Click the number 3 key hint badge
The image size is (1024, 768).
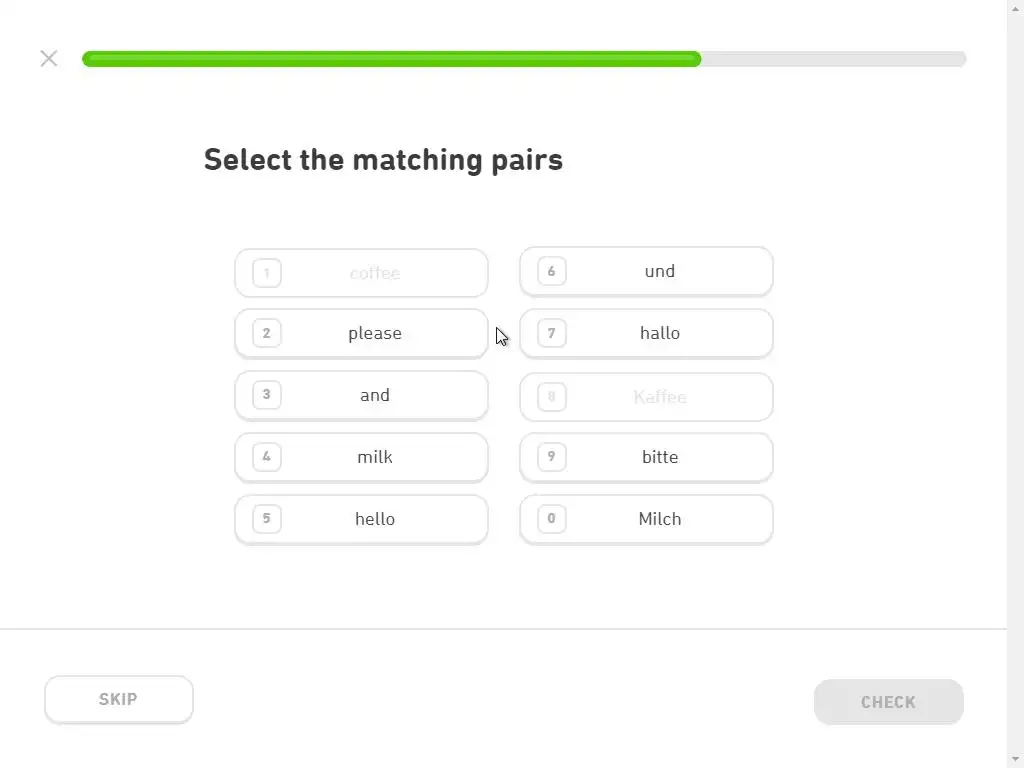266,395
